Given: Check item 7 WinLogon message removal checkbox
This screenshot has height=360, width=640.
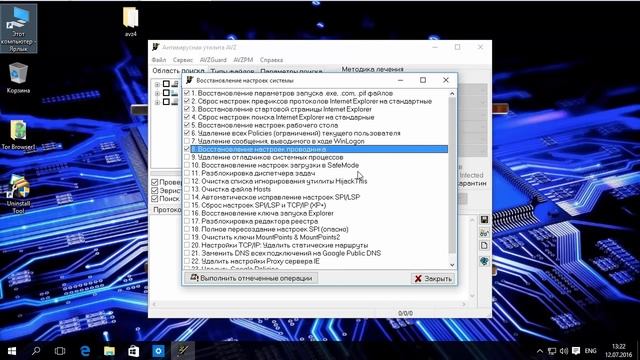Looking at the screenshot, I should [x=187, y=141].
